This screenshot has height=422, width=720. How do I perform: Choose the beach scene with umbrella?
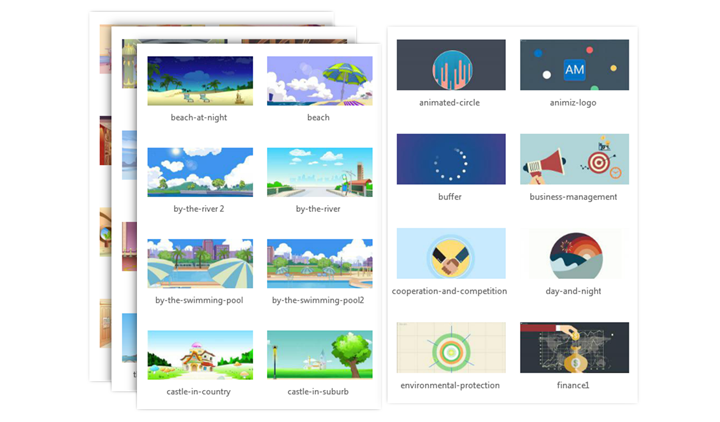(319, 81)
